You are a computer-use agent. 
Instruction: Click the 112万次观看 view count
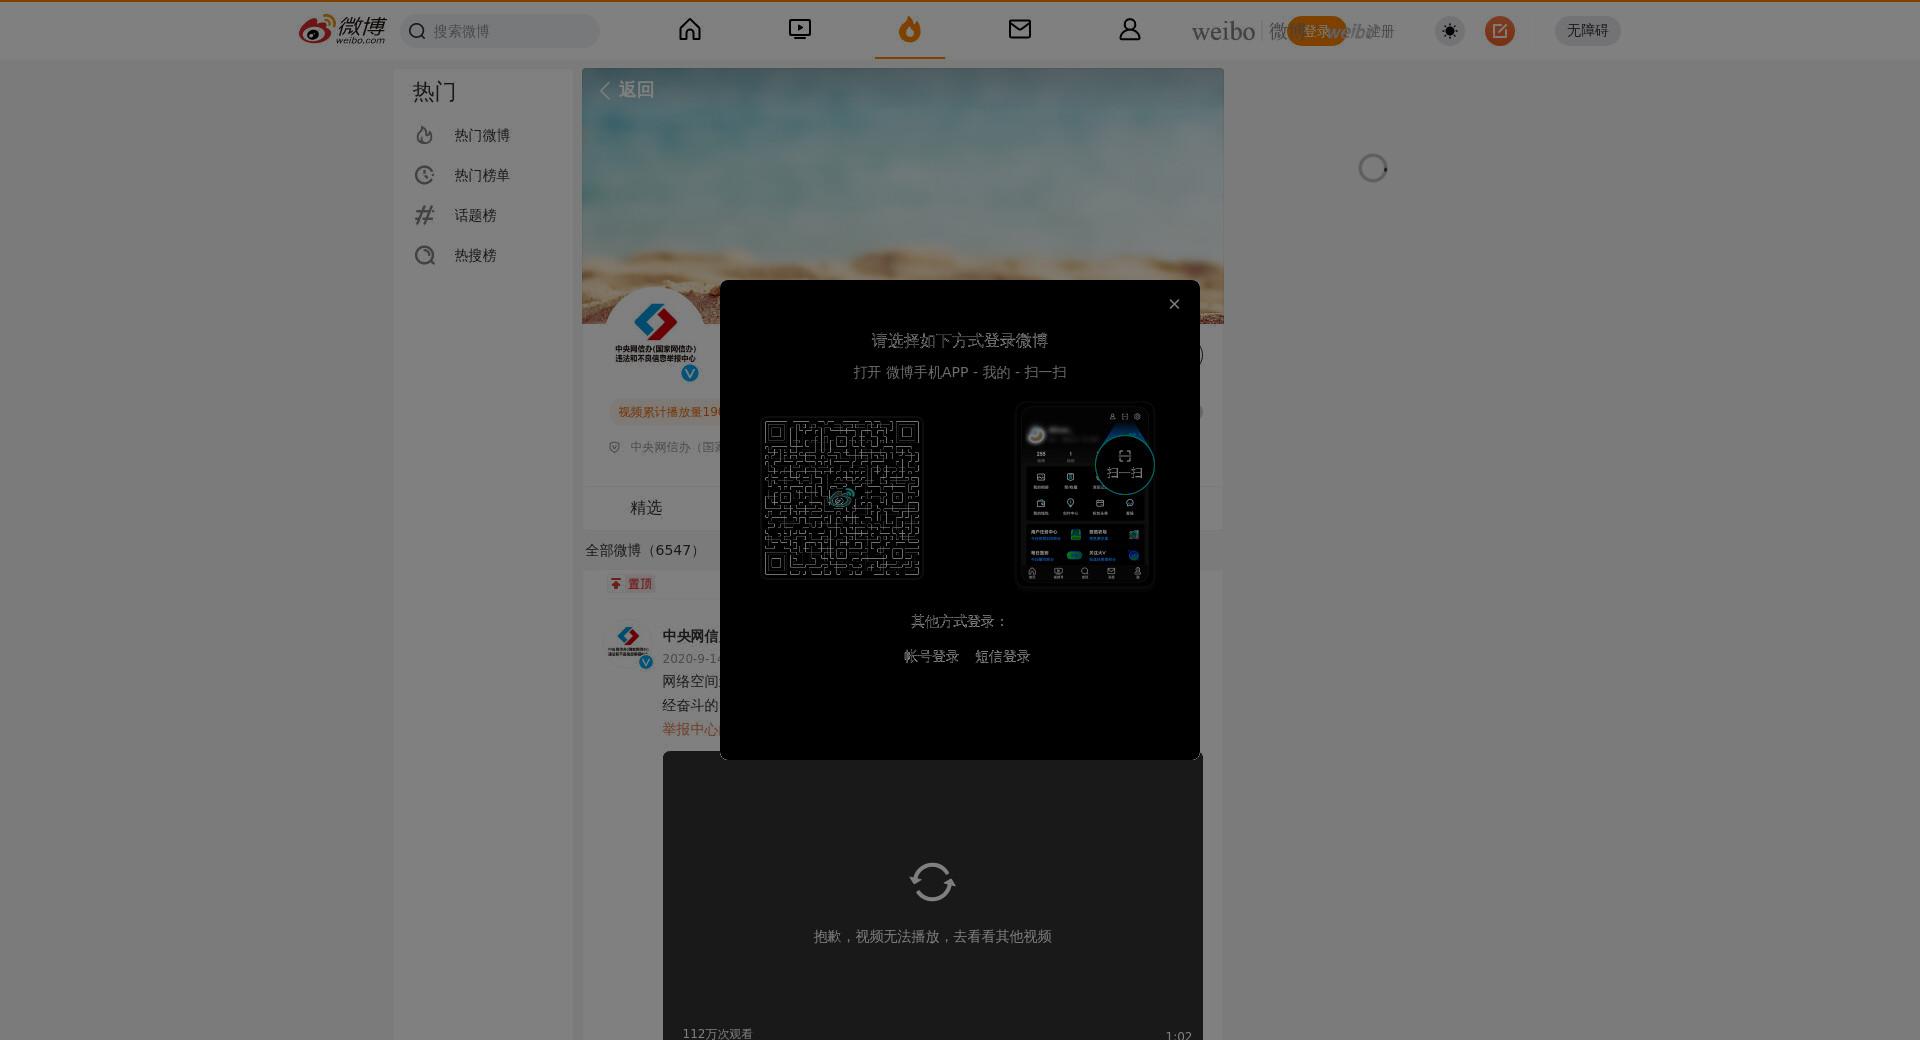click(717, 1033)
